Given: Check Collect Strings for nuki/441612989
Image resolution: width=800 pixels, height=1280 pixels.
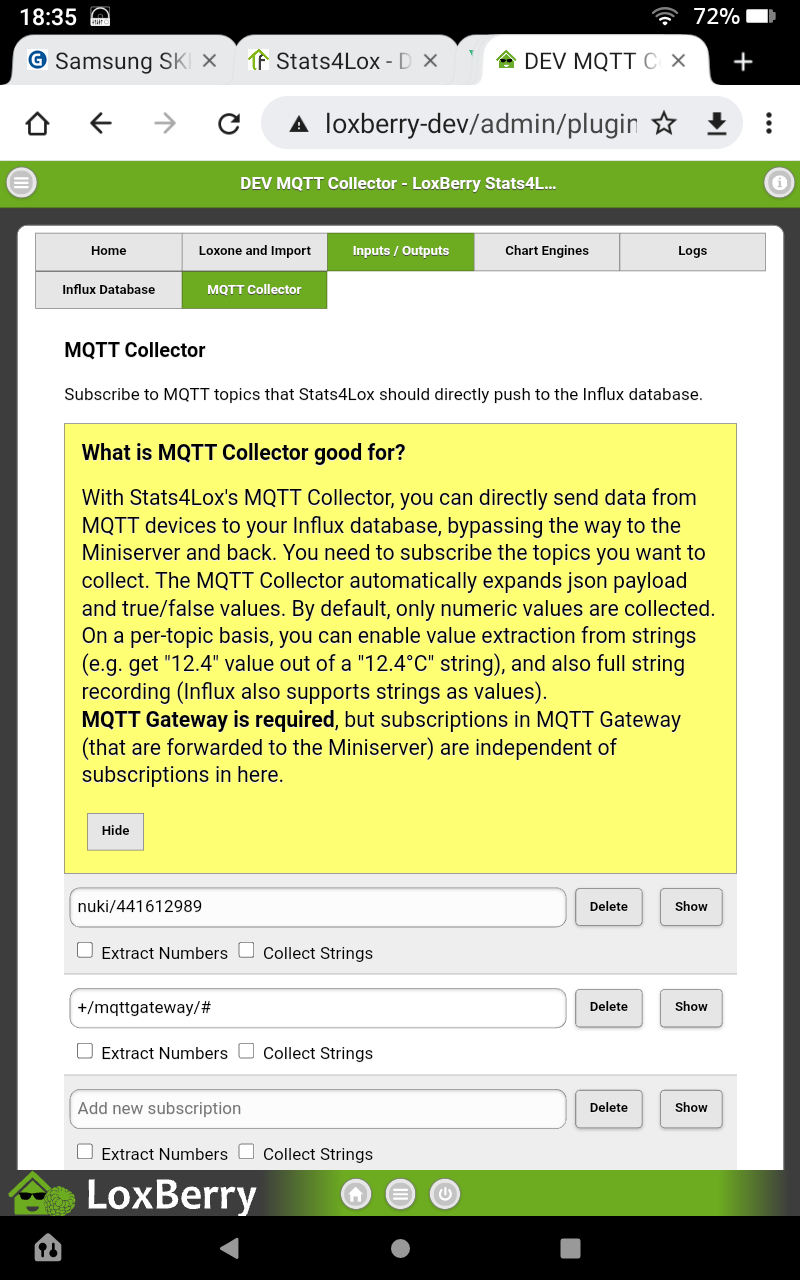Looking at the screenshot, I should [246, 951].
